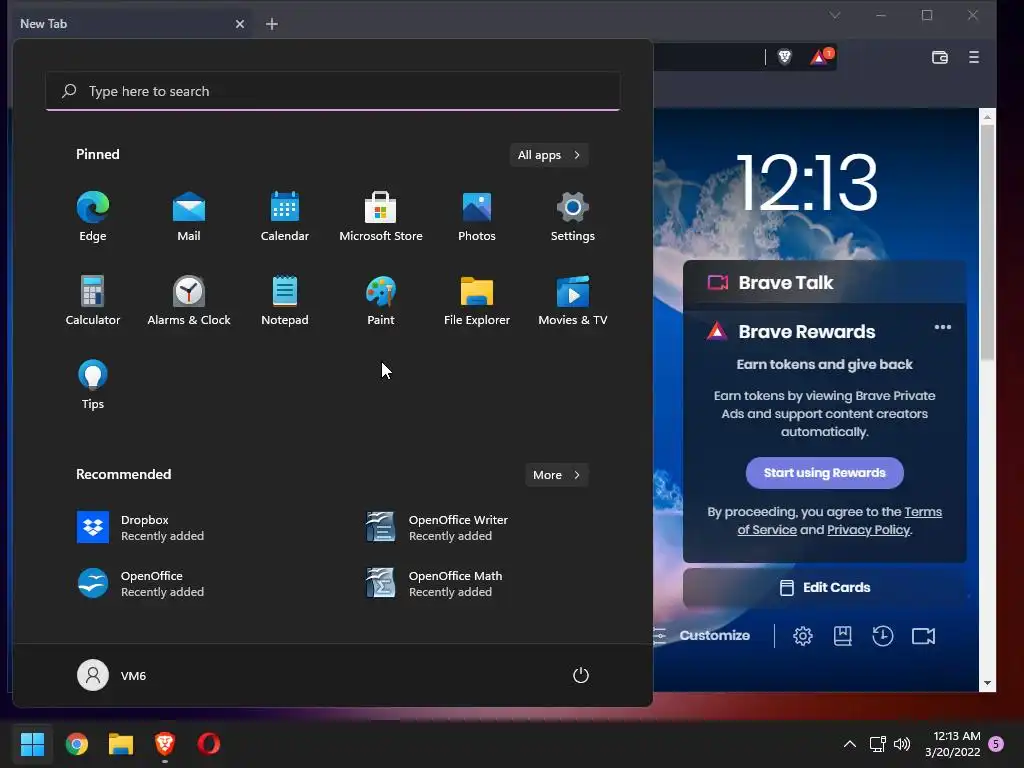Launch Movies & TV app
This screenshot has width=1024, height=768.
click(573, 300)
